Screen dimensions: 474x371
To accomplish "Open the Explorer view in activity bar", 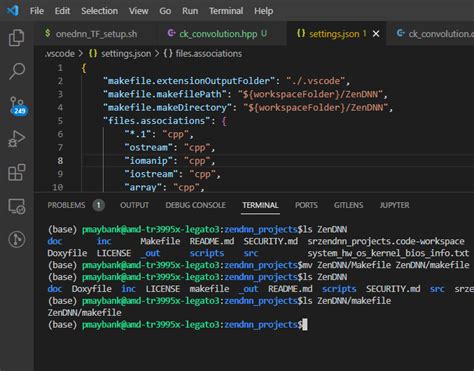I will pyautogui.click(x=17, y=38).
